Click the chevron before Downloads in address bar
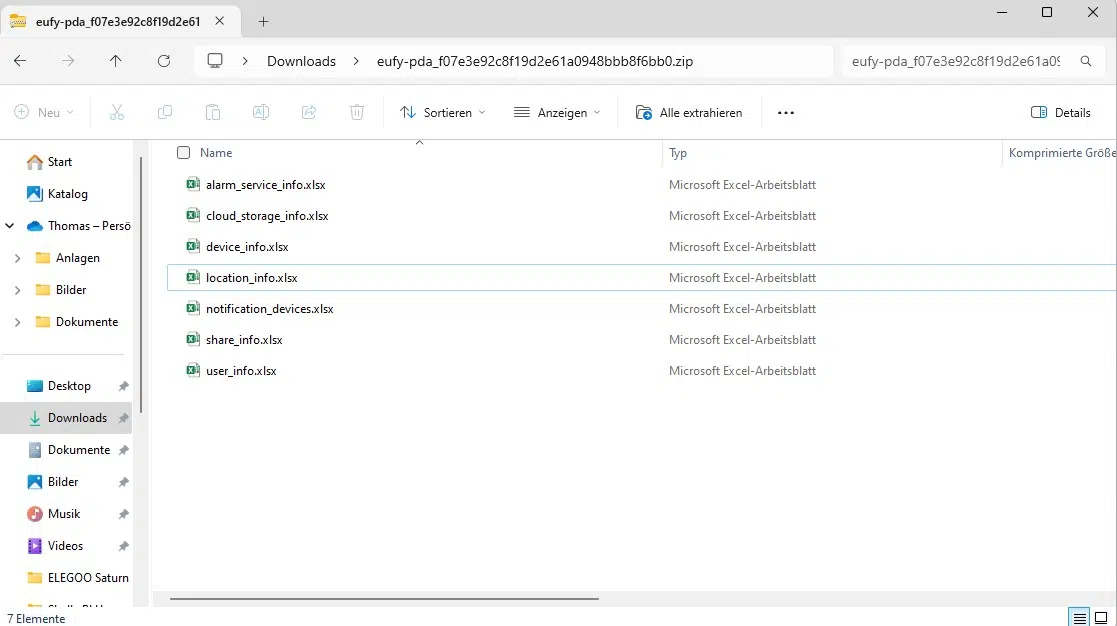 [x=245, y=61]
